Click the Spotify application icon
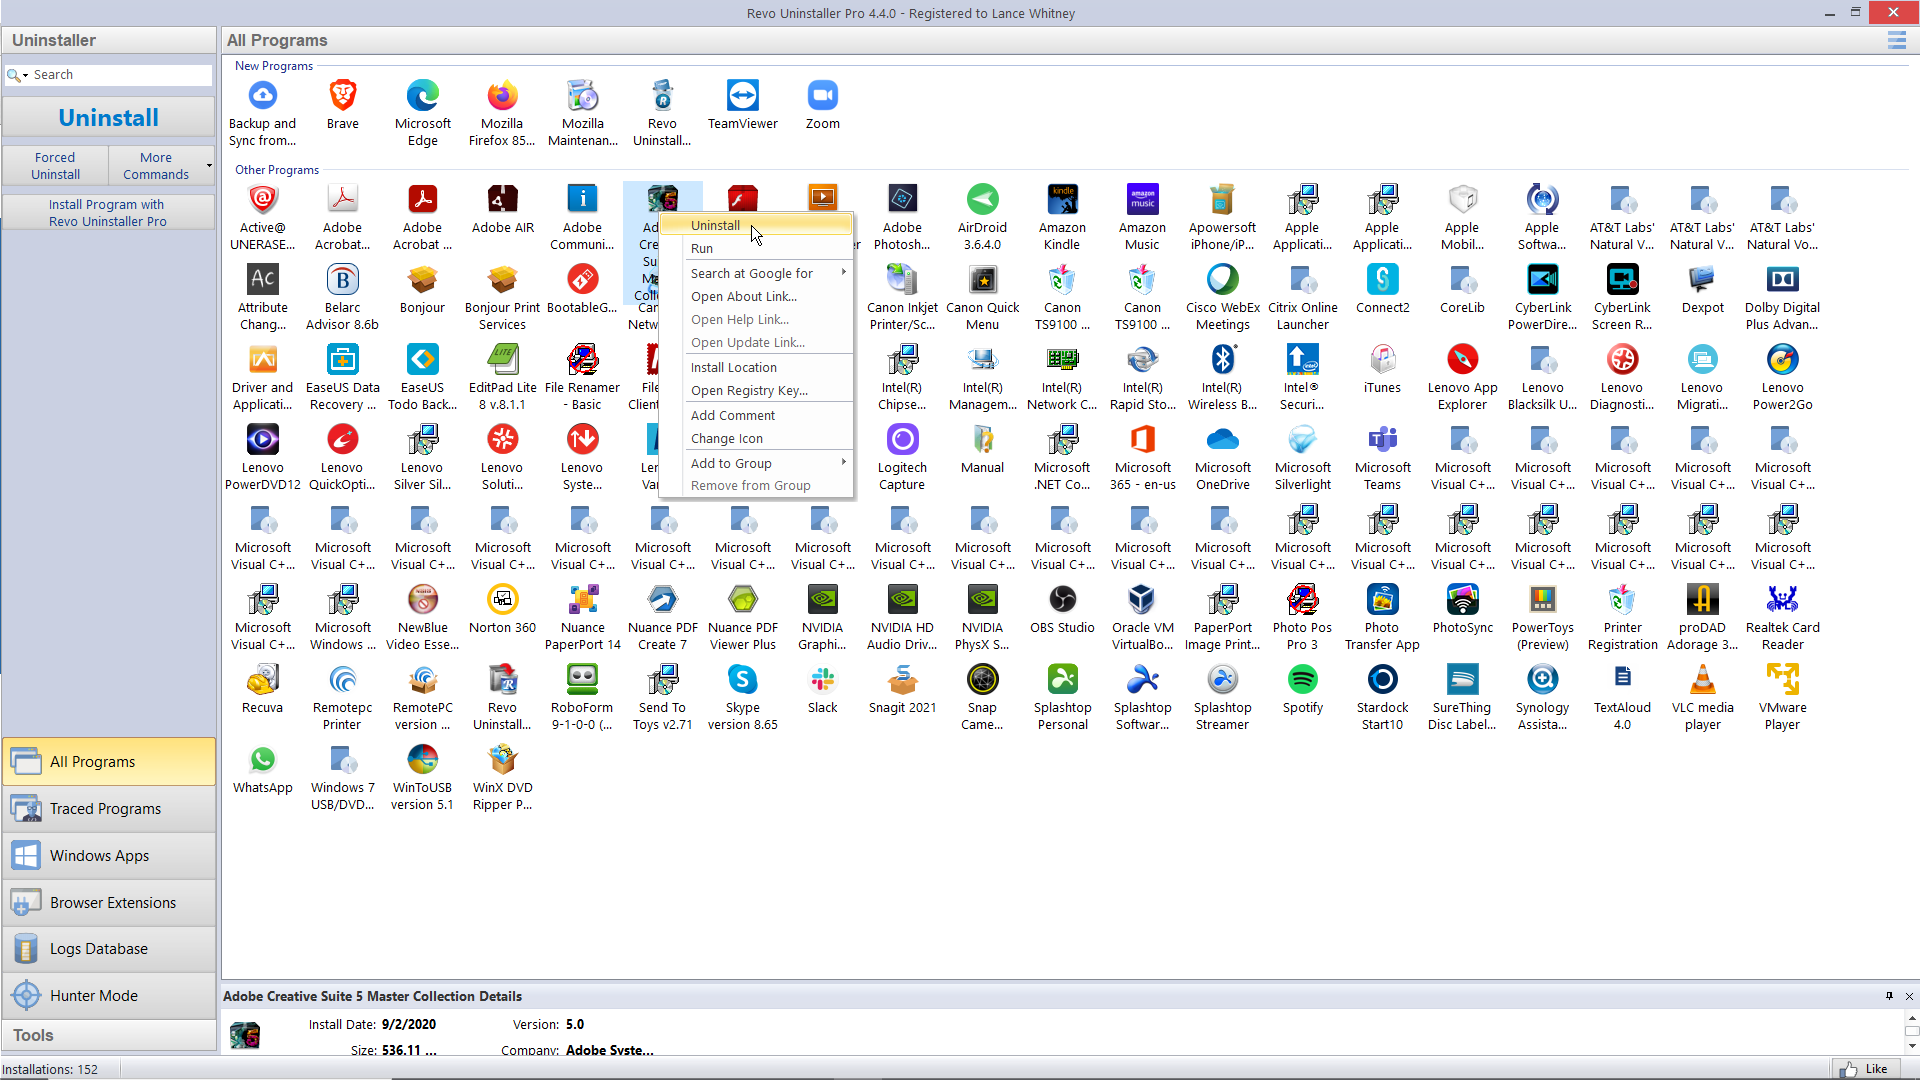The width and height of the screenshot is (1920, 1080). (x=1303, y=679)
